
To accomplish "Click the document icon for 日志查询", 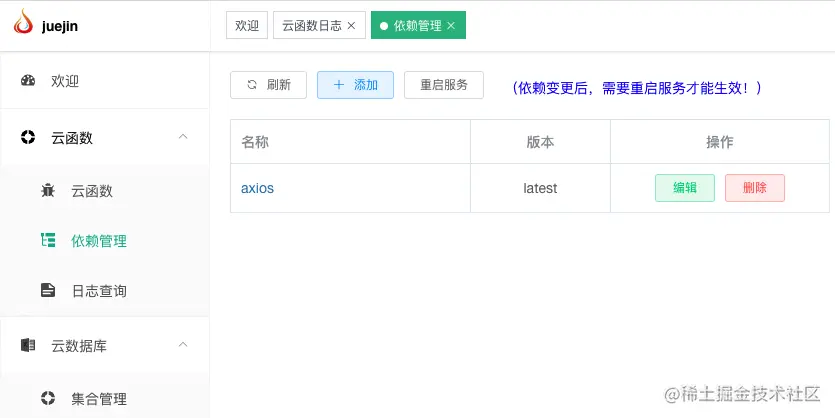I will [x=48, y=290].
